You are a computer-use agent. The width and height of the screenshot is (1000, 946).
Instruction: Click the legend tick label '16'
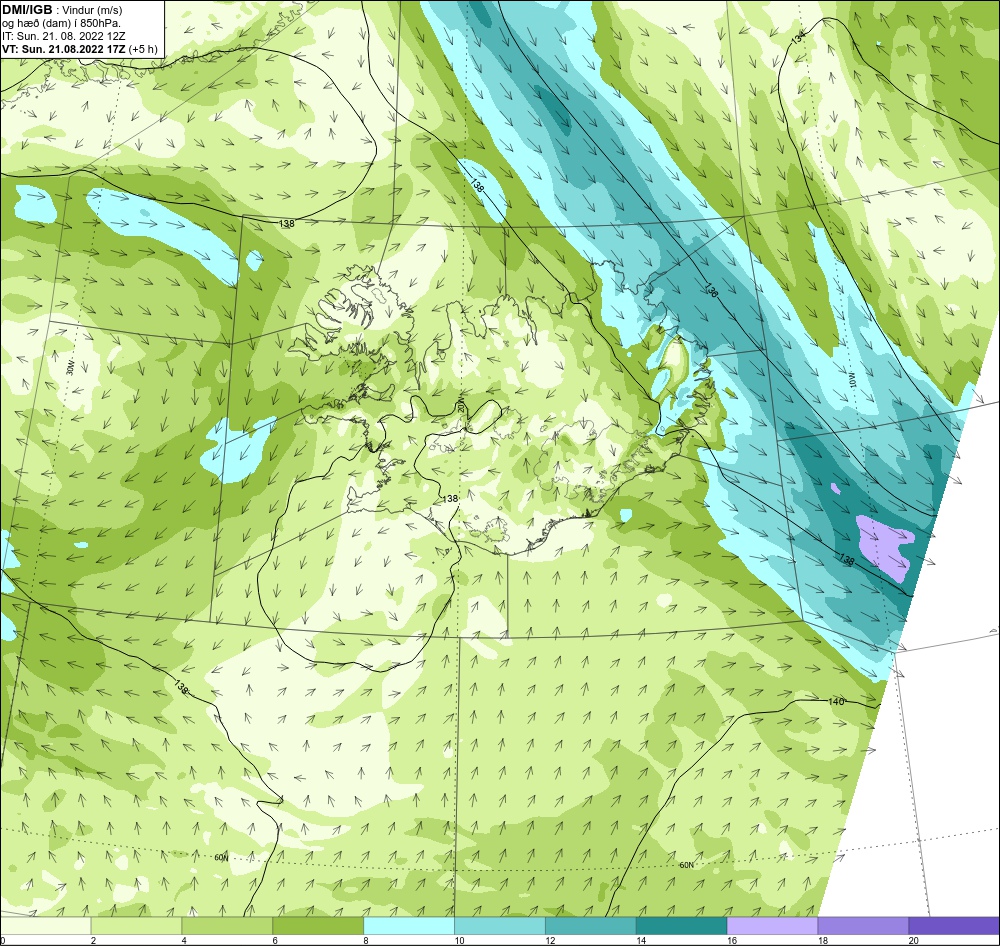[x=732, y=940]
